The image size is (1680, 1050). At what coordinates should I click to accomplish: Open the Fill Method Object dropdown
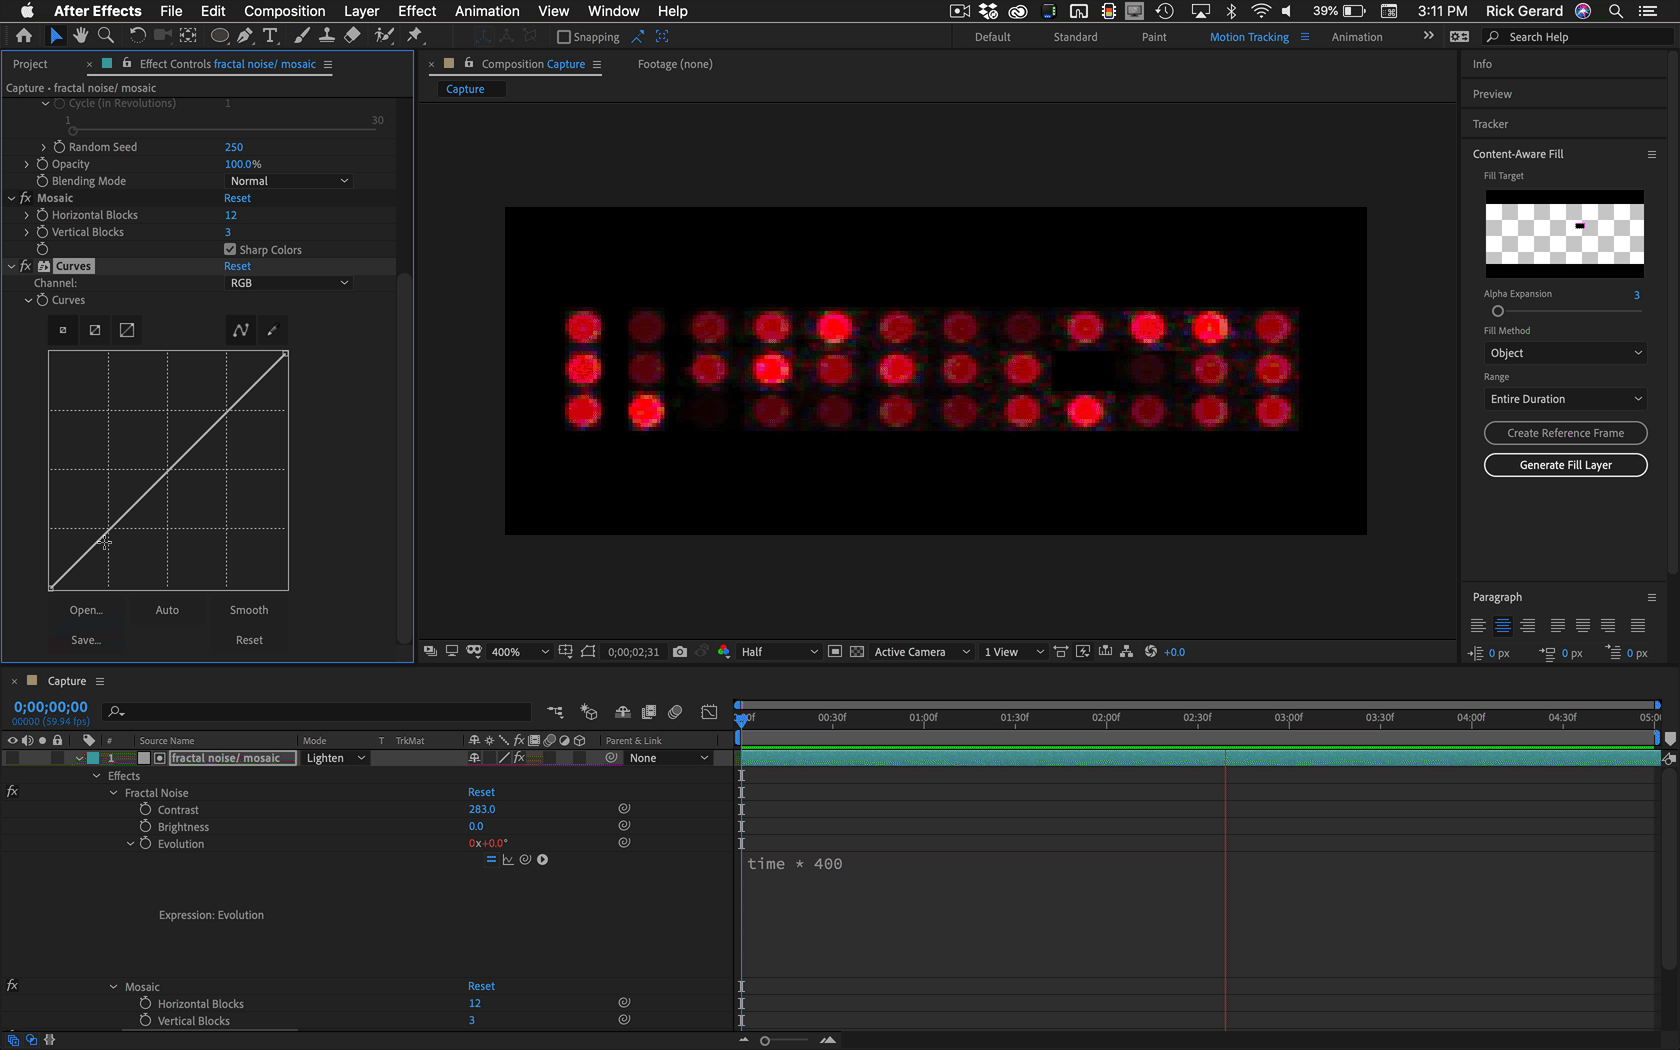[x=1565, y=353]
